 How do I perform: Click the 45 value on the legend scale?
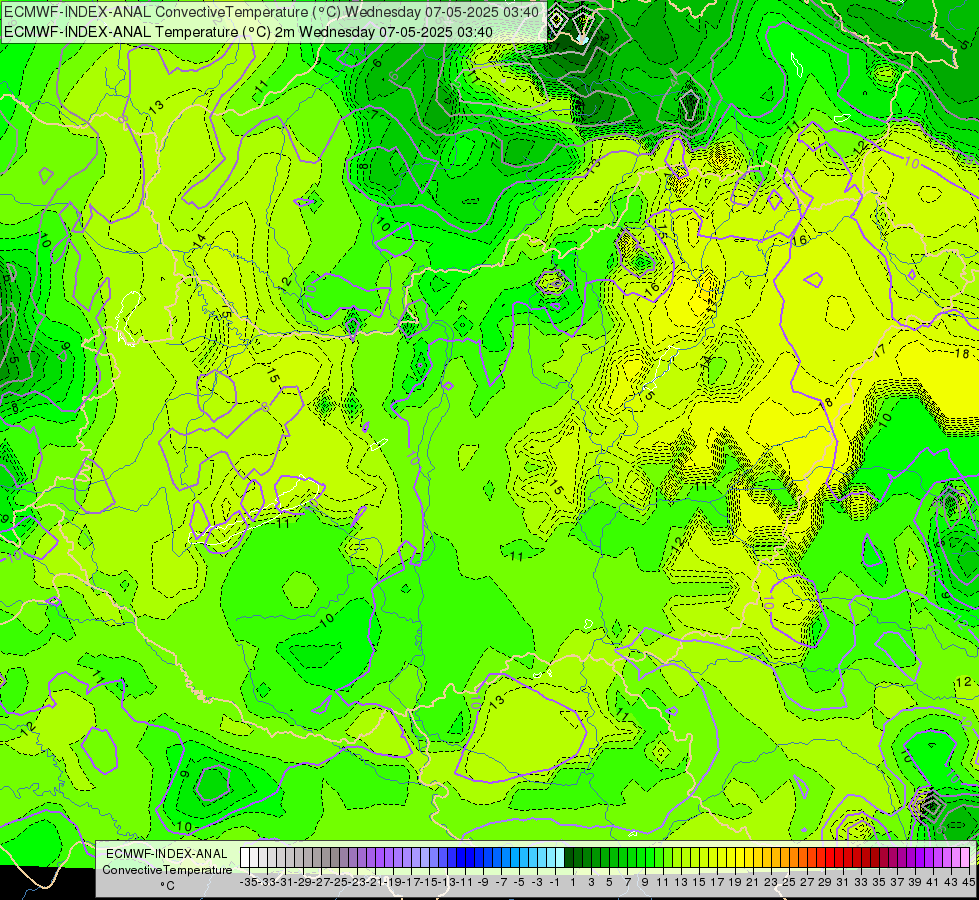point(968,882)
